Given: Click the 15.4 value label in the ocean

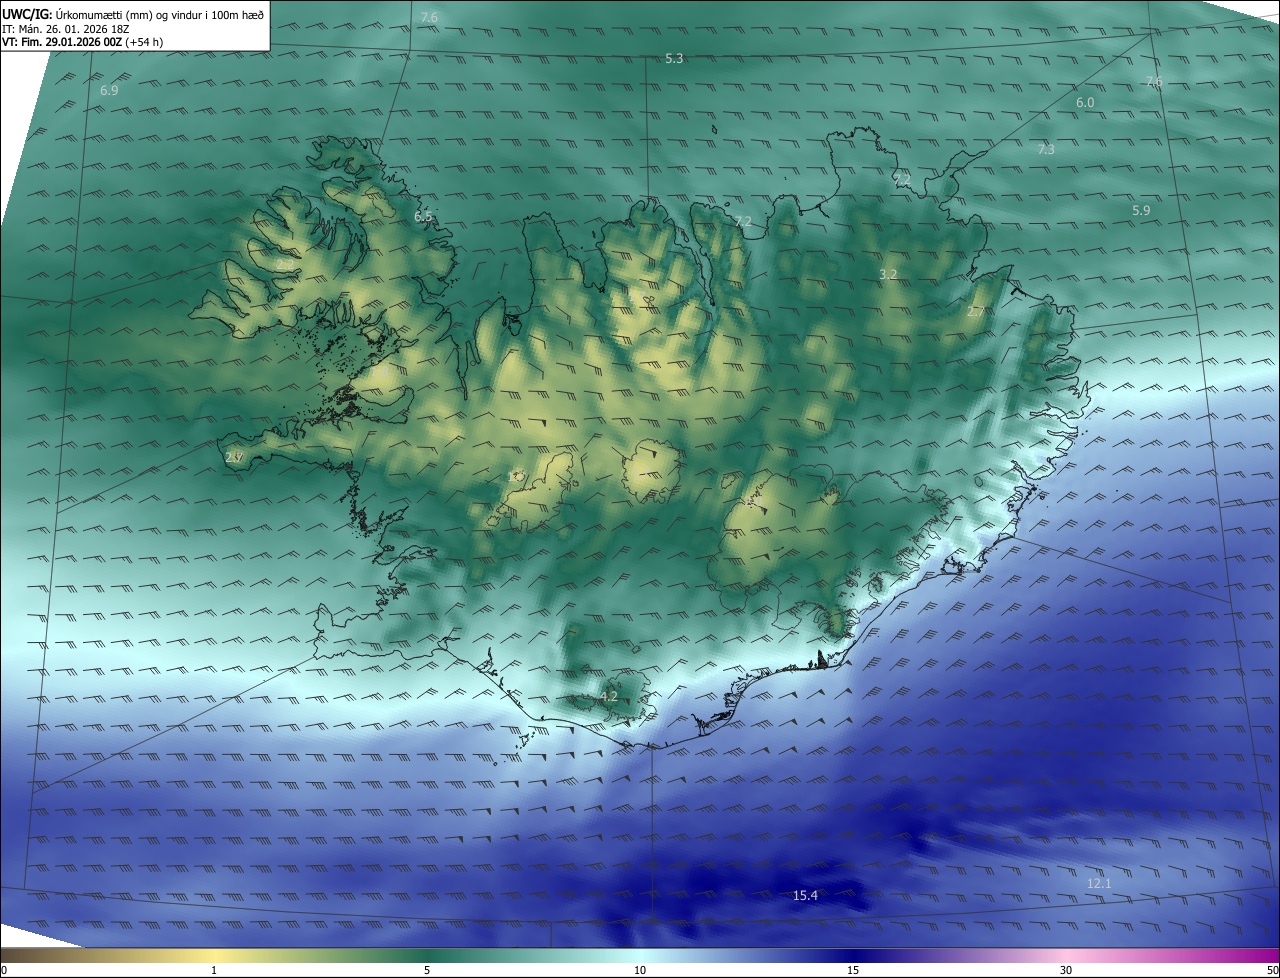Looking at the screenshot, I should tap(805, 895).
